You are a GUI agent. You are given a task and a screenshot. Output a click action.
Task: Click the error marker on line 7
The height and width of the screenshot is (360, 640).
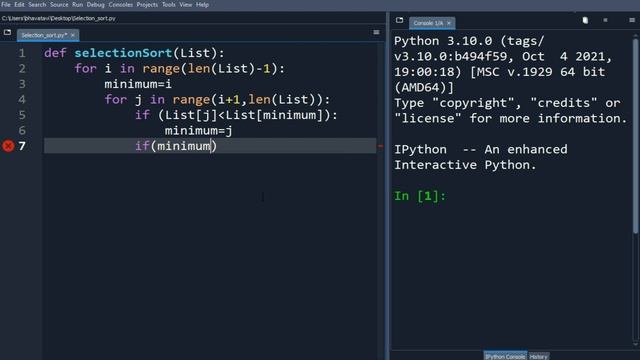[8, 146]
